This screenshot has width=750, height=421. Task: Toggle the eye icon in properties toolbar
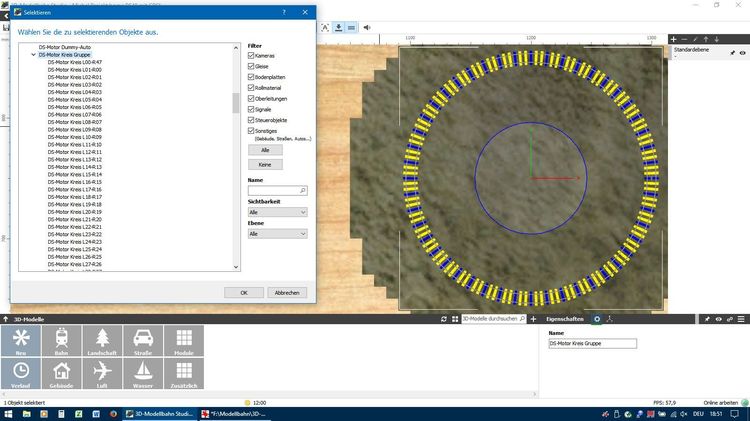(x=718, y=319)
